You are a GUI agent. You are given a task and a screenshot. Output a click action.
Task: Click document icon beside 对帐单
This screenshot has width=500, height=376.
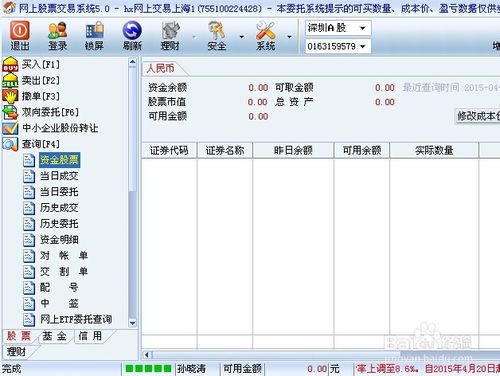29,256
